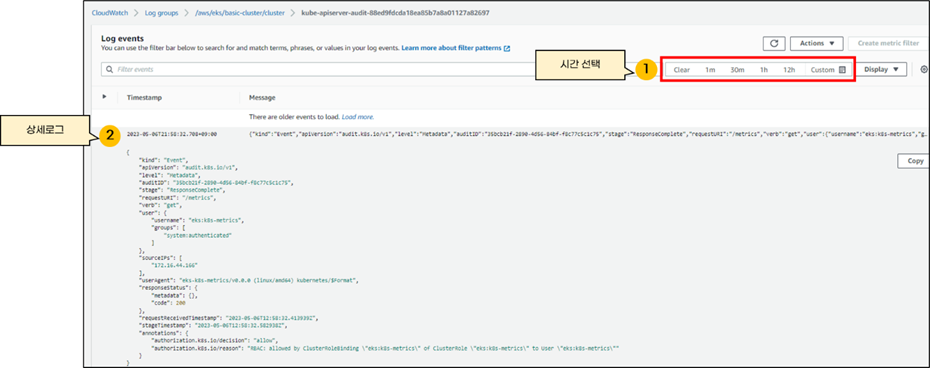Click the "auditID" line in JSON

pos(216,183)
